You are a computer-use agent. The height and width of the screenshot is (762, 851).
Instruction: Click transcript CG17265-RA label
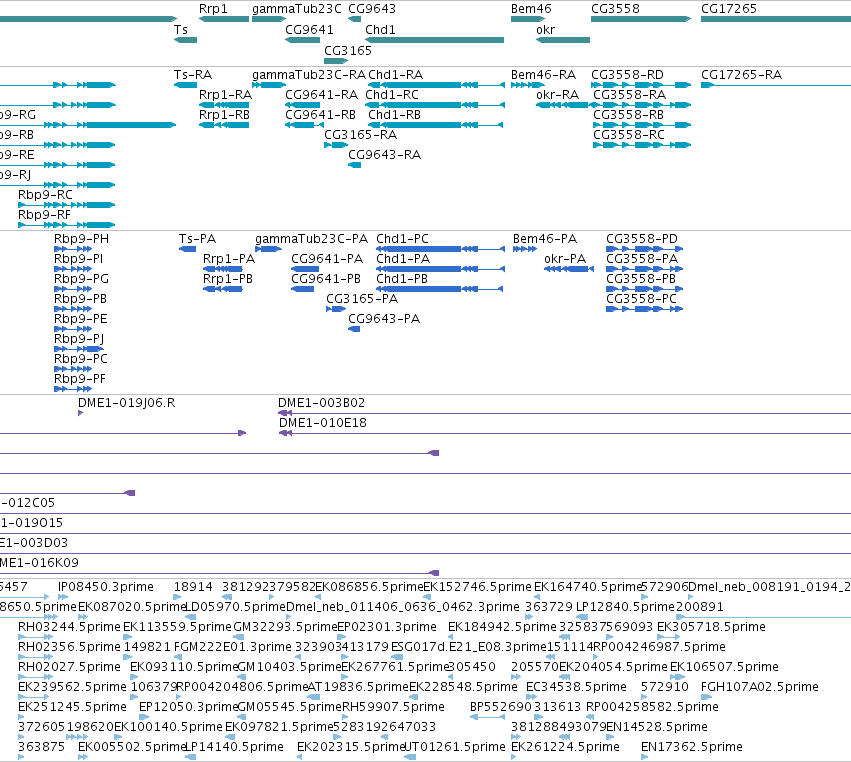click(741, 75)
